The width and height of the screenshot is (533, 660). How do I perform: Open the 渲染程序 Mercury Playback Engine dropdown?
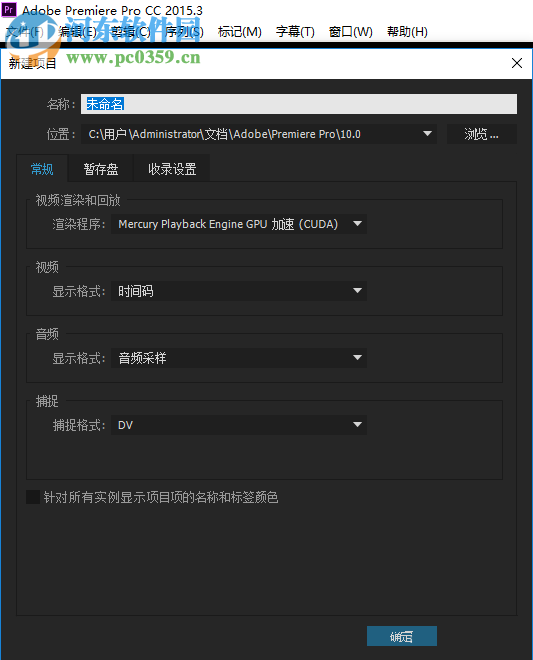239,224
